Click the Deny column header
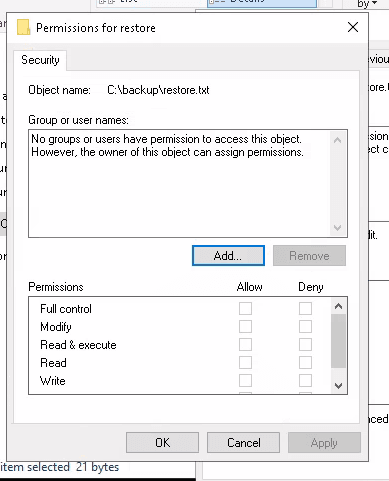Screen dimensions: 389x481 (x=311, y=287)
